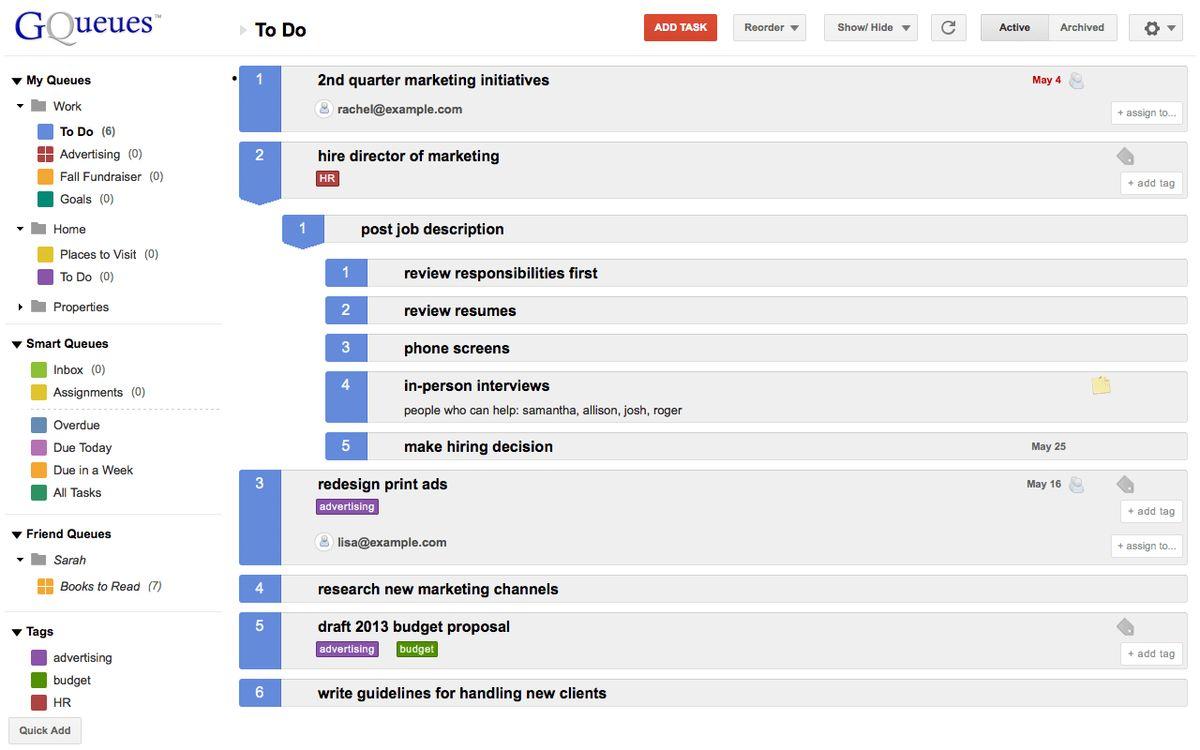Image resolution: width=1200 pixels, height=750 pixels.
Task: Click the sticky note icon on in-person interviews
Action: 1101,385
